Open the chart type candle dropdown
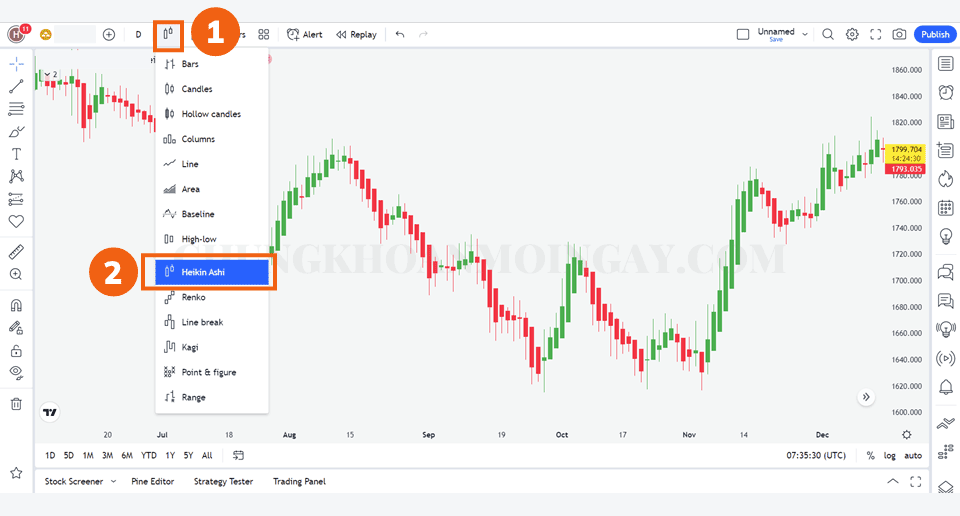 [x=169, y=34]
